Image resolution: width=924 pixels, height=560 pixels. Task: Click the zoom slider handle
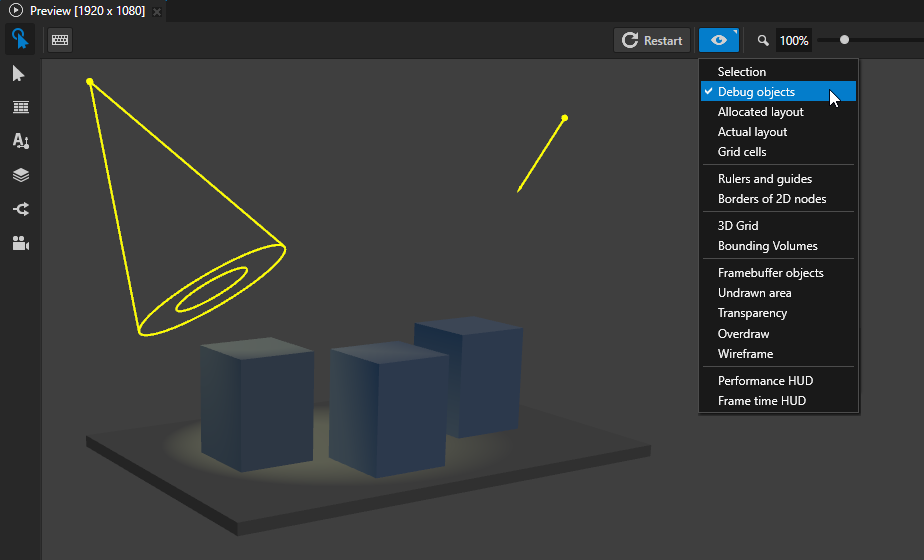click(x=845, y=40)
